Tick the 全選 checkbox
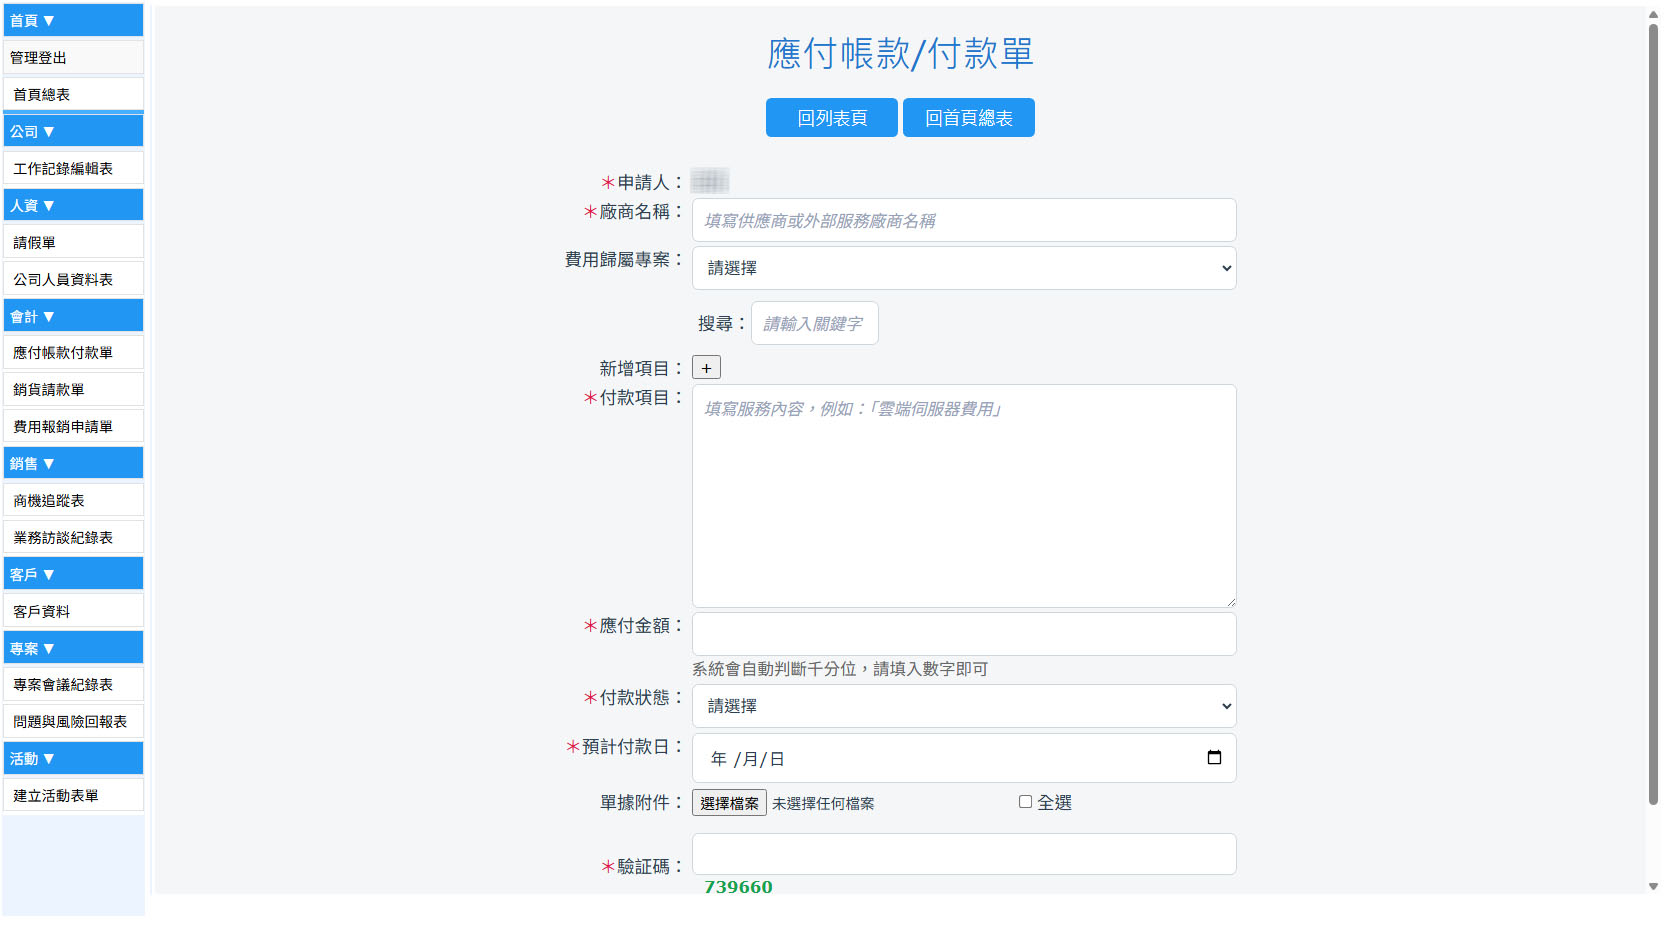1667x937 pixels. 1025,802
